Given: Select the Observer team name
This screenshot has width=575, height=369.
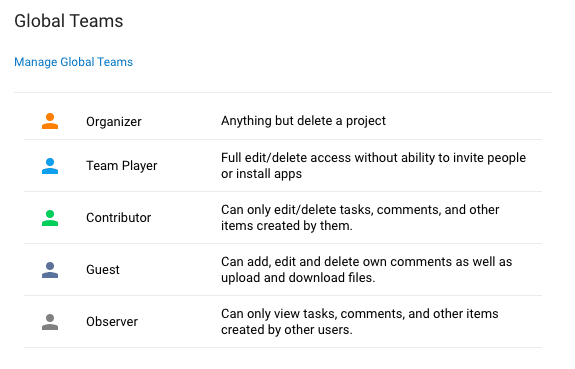Looking at the screenshot, I should 112,322.
